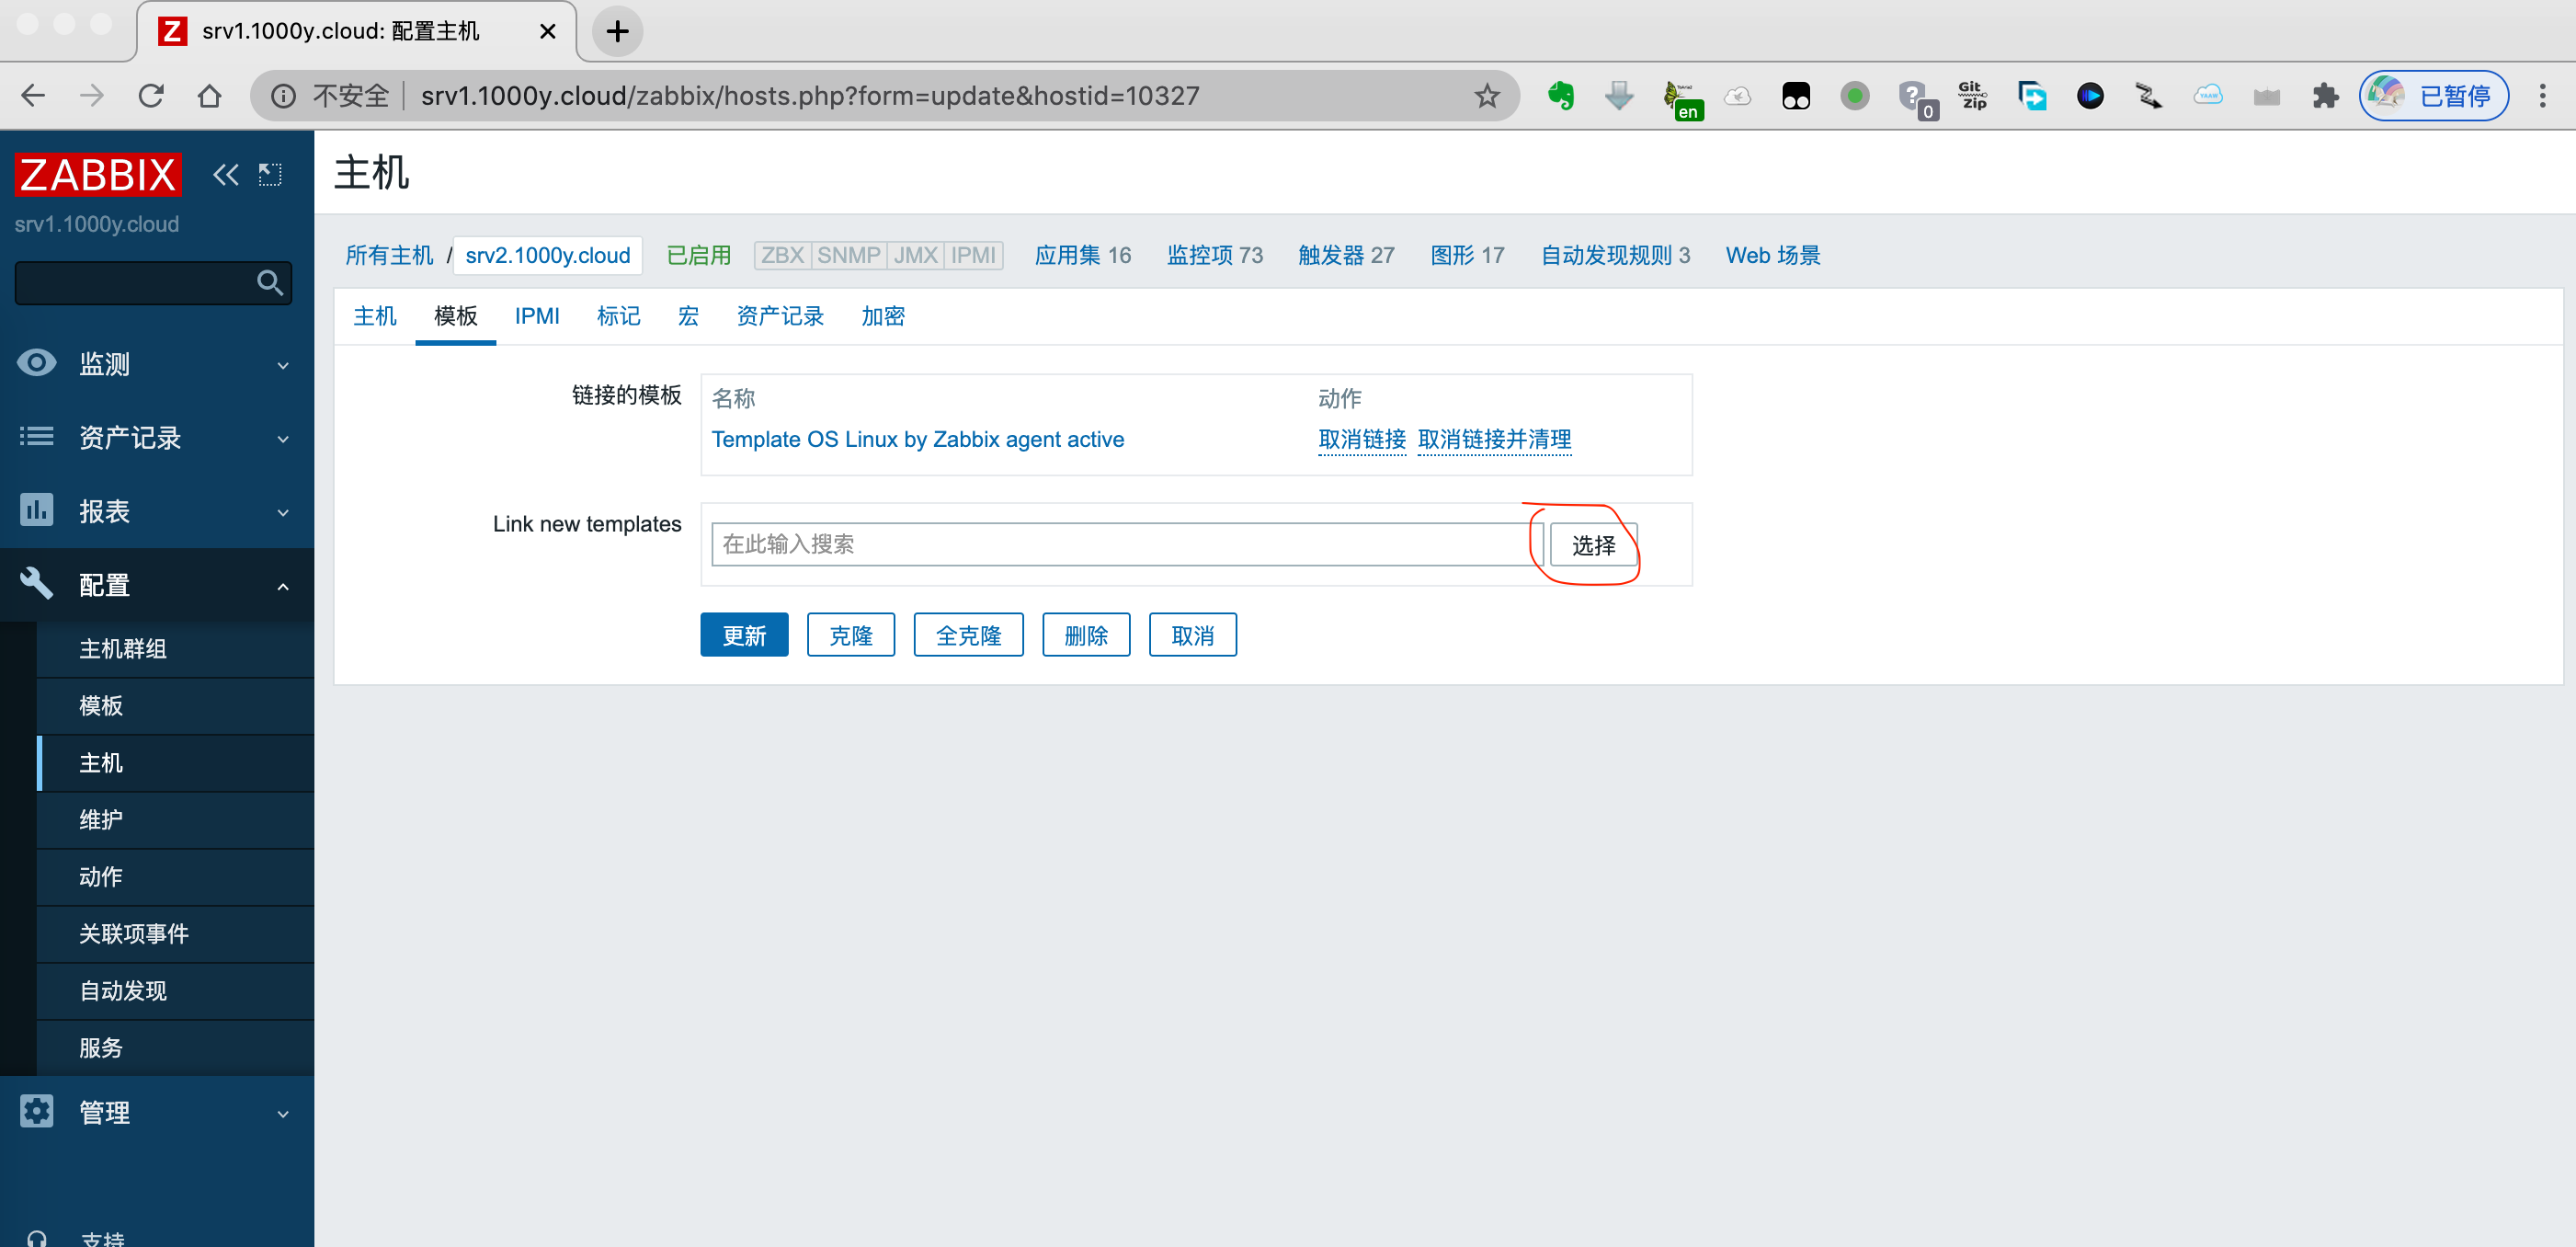2576x1247 pixels.
Task: Open the 加密 encryption tab
Action: coord(882,316)
